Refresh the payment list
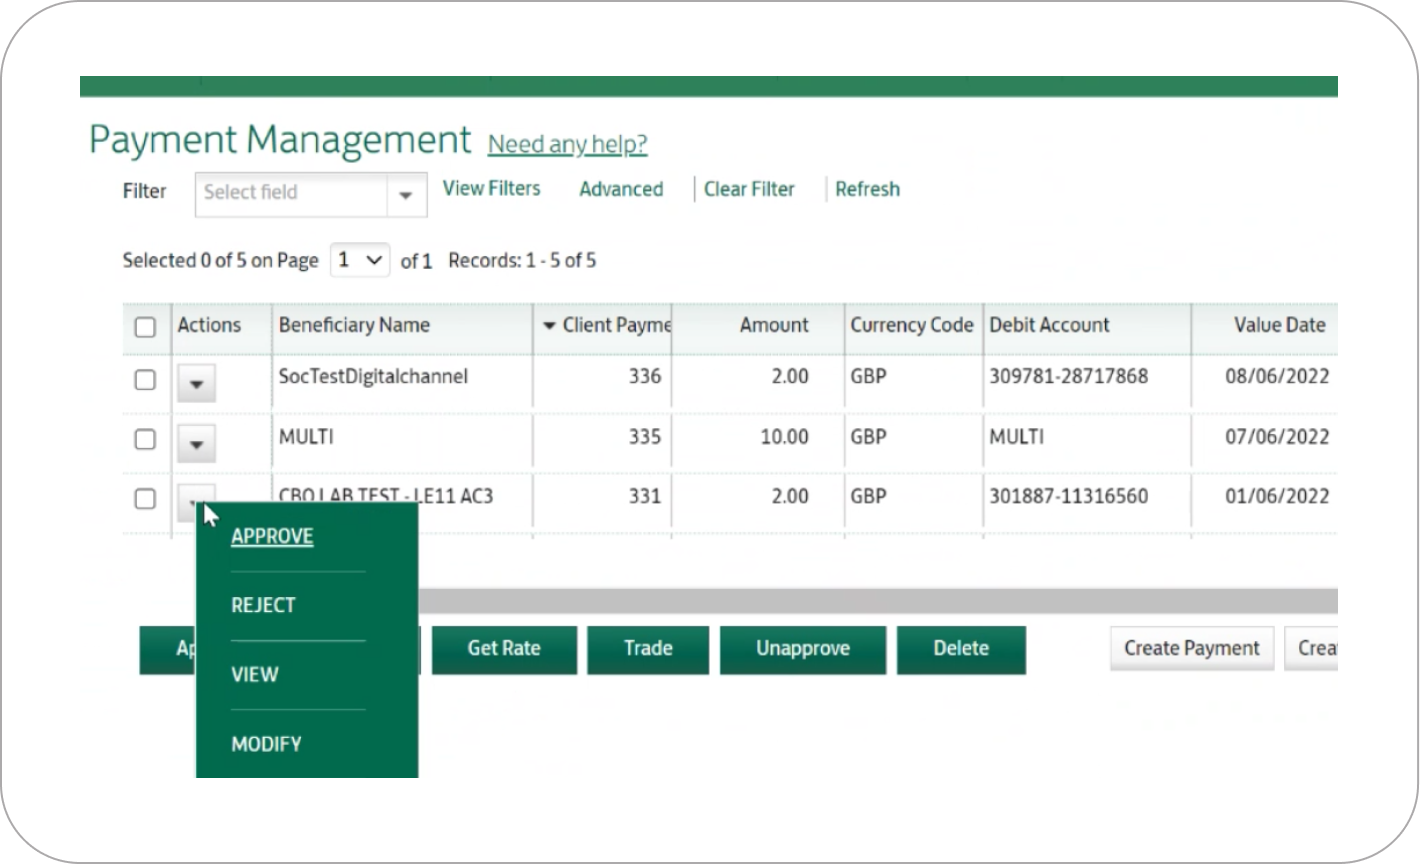This screenshot has height=864, width=1420. [x=867, y=189]
